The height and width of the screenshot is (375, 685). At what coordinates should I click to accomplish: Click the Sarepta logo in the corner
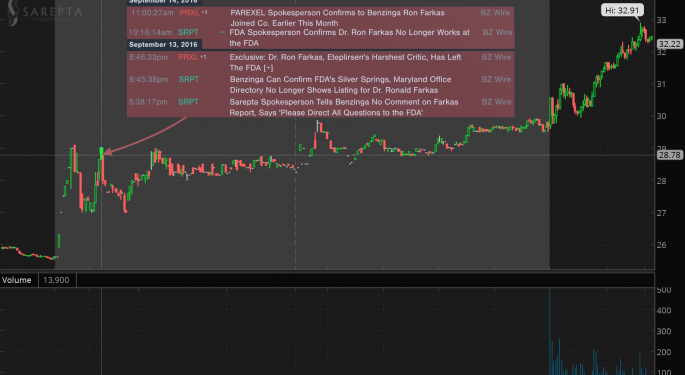tap(44, 12)
